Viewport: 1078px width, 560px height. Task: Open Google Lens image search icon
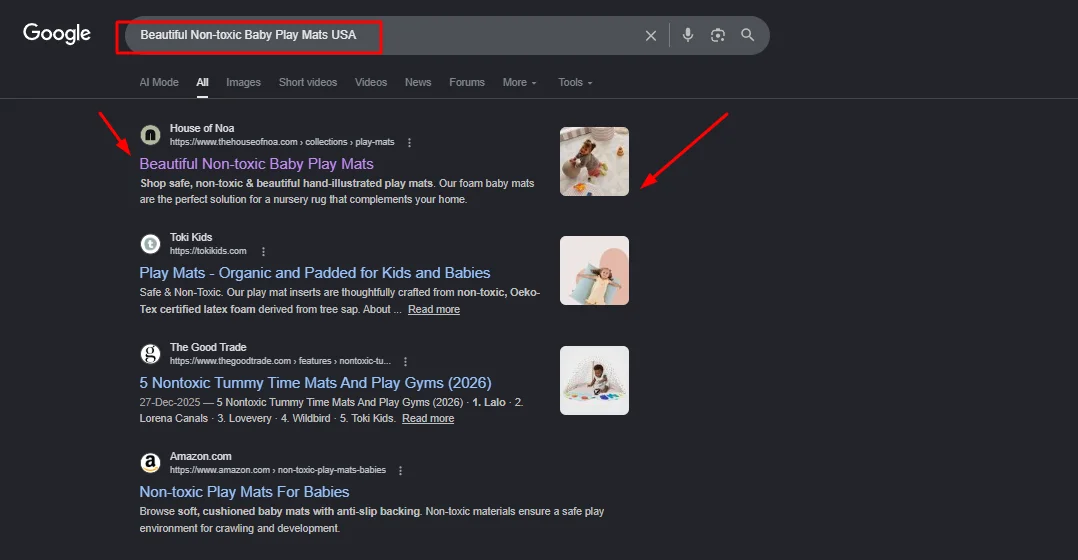717,35
